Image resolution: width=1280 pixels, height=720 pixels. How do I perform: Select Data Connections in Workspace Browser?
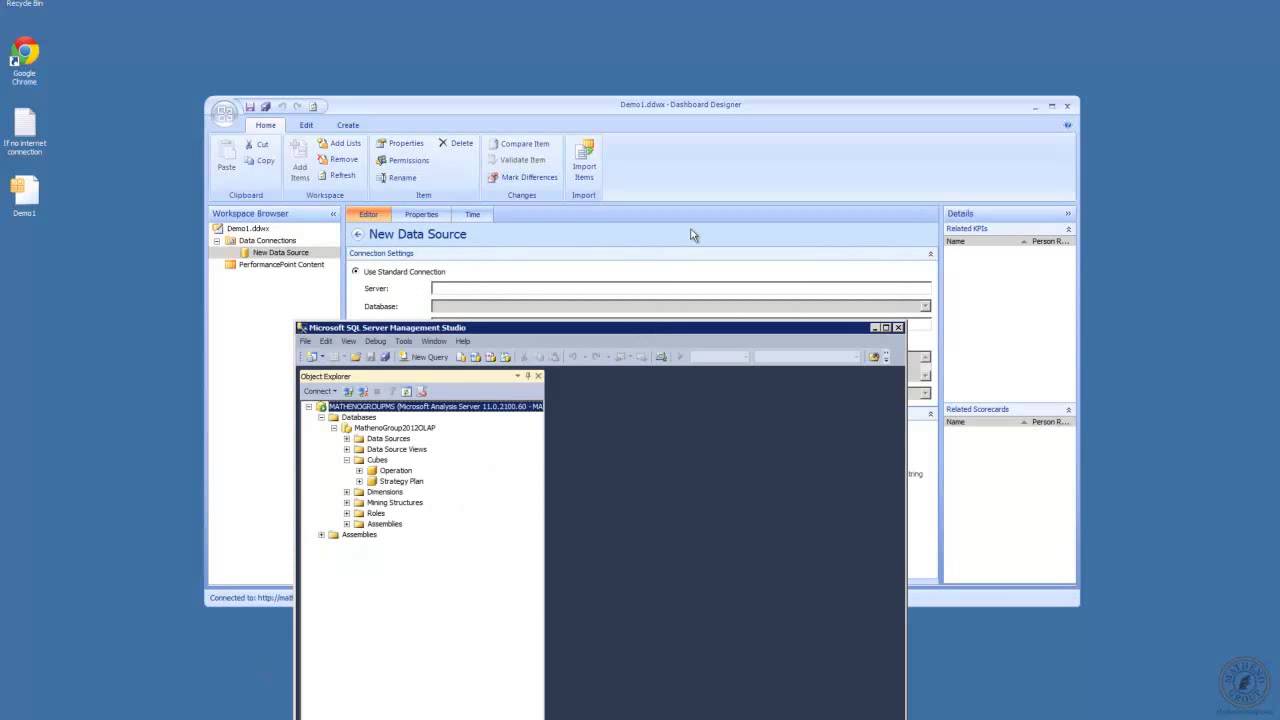[x=267, y=241]
